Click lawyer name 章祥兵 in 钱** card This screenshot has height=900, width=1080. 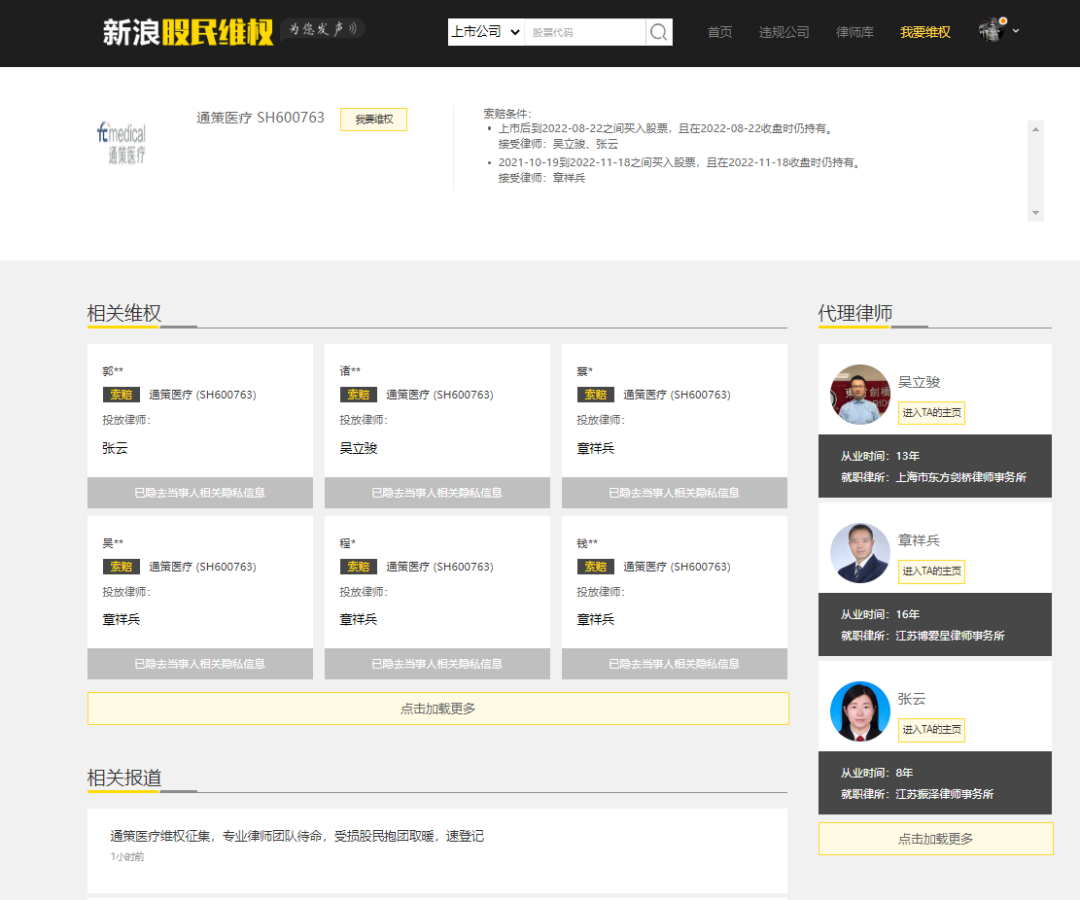click(595, 620)
